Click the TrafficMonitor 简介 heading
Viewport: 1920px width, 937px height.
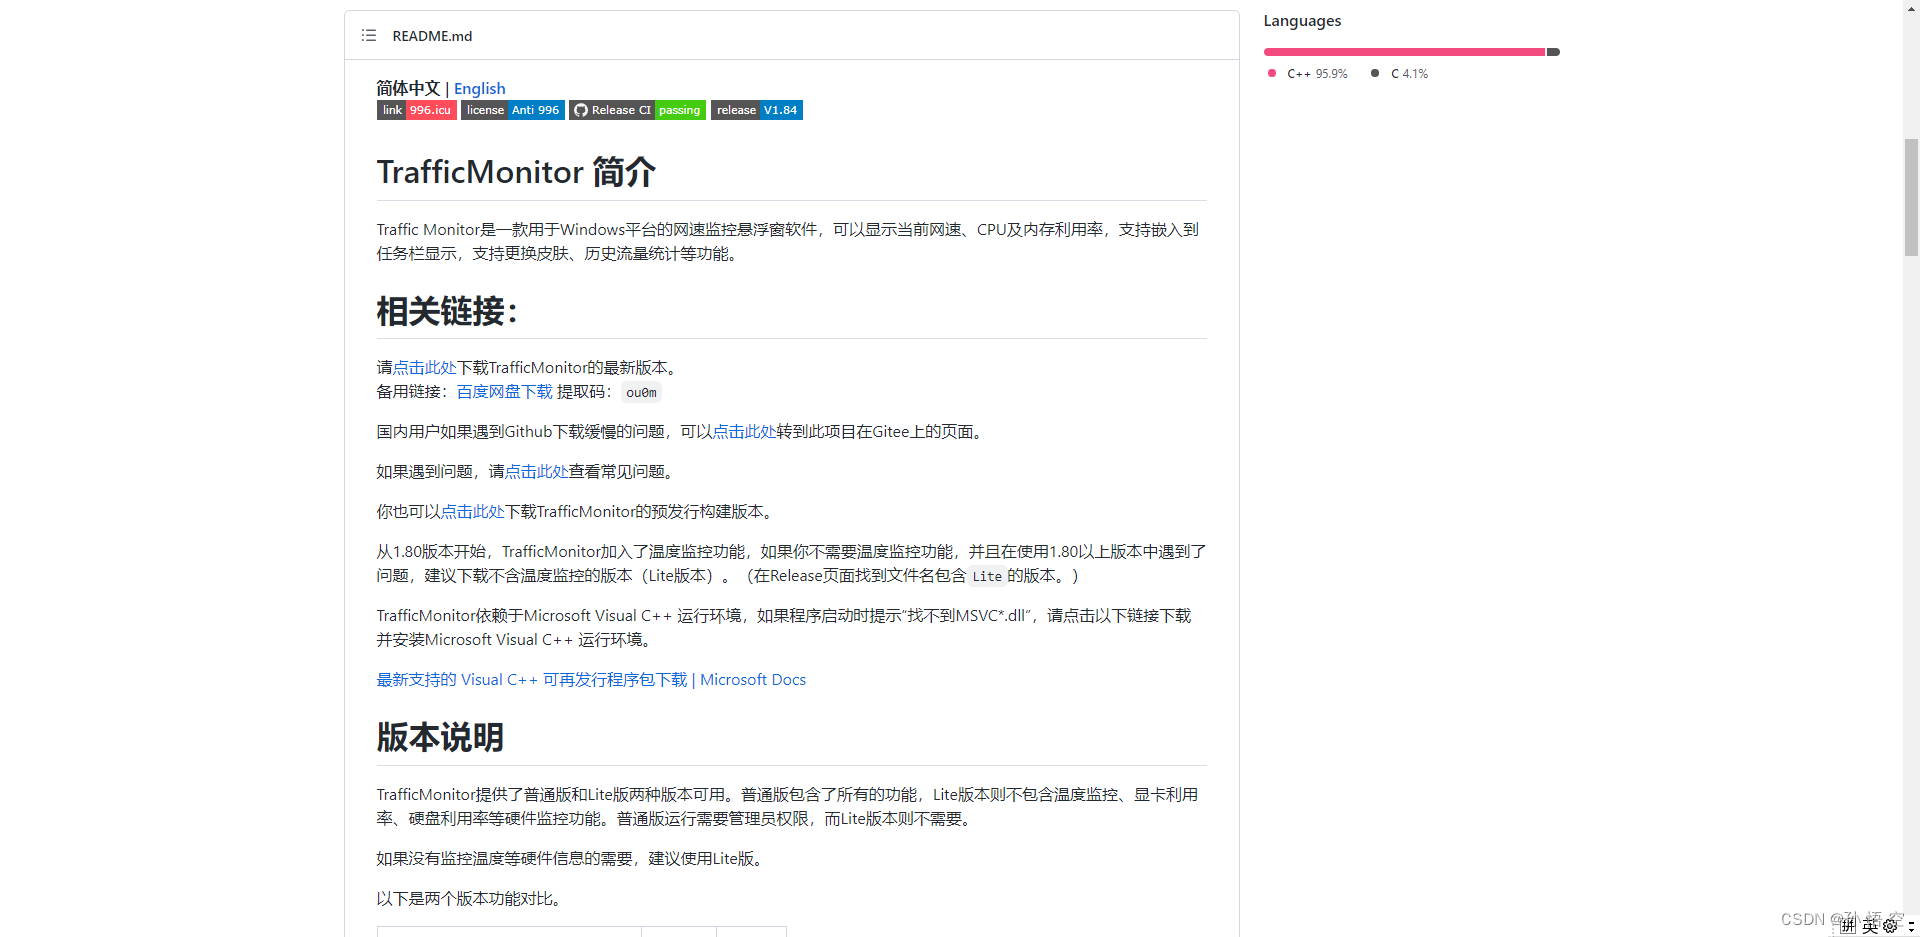pyautogui.click(x=516, y=172)
